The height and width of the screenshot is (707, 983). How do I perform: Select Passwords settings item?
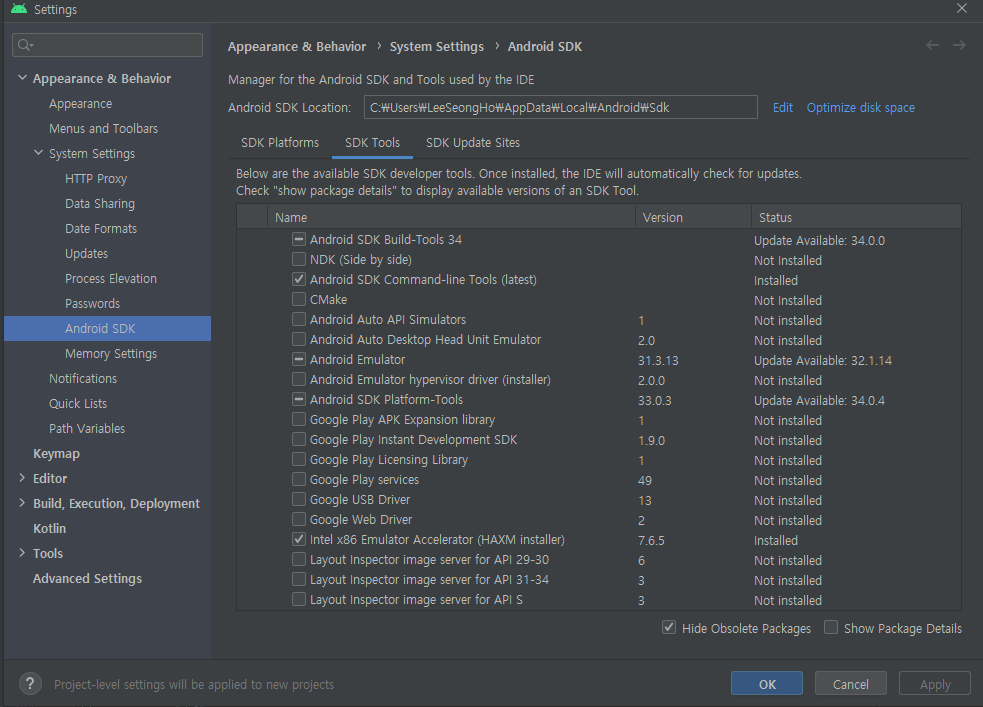pos(92,304)
